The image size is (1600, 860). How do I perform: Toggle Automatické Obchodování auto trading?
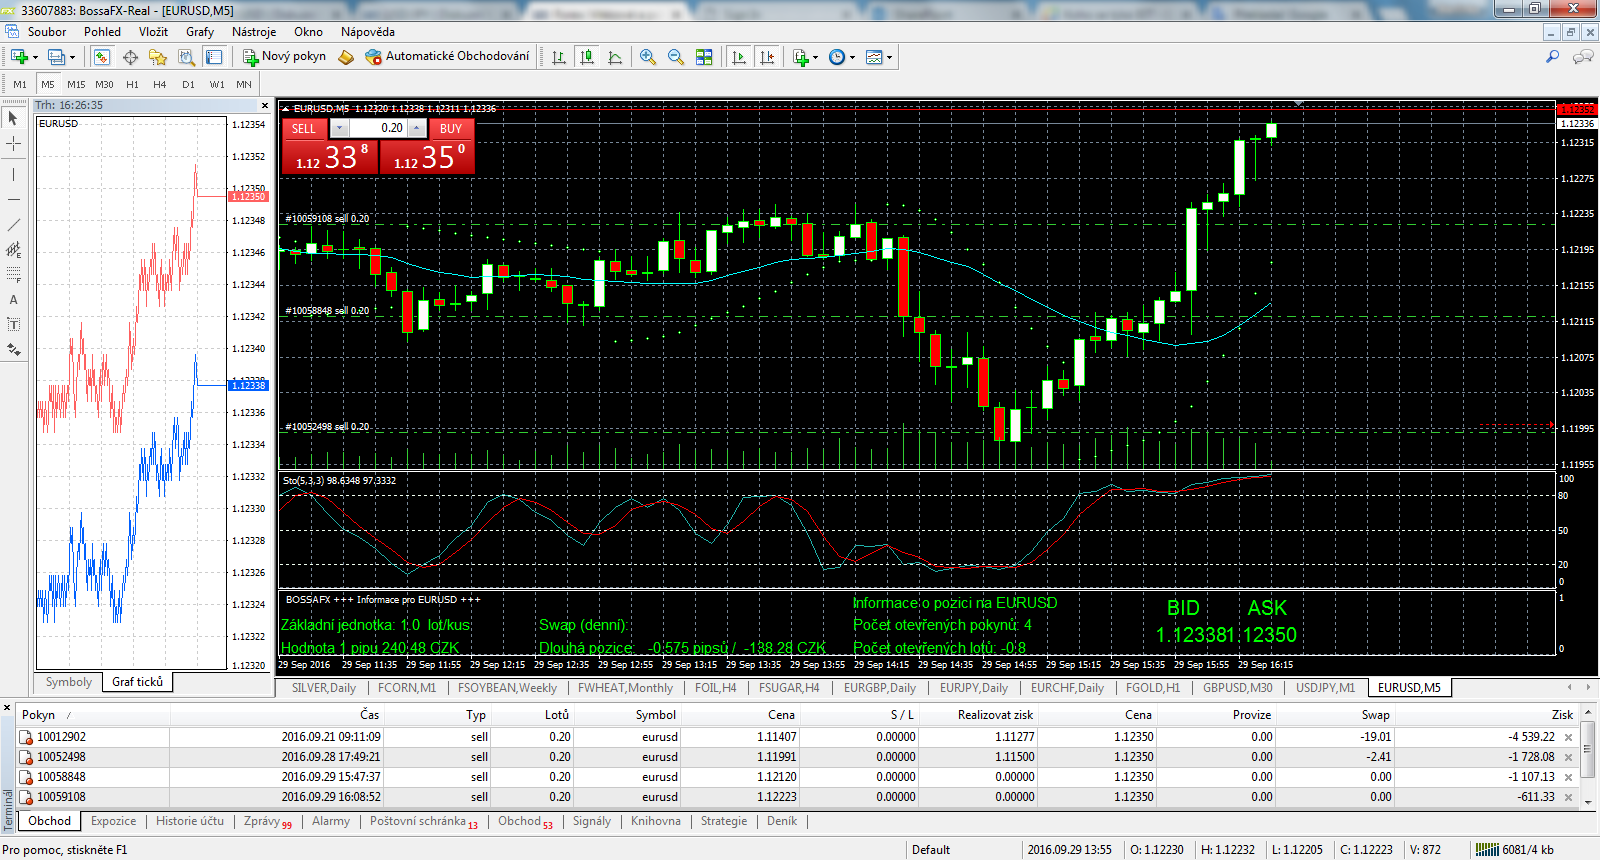pyautogui.click(x=447, y=57)
